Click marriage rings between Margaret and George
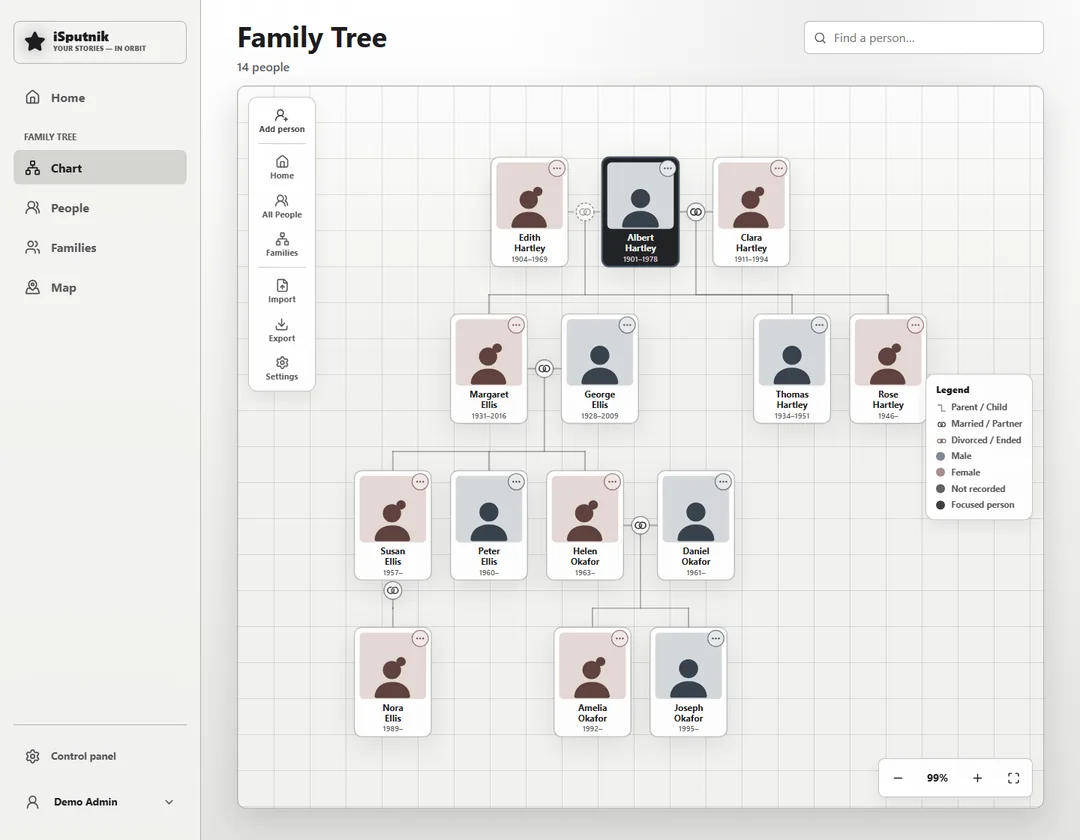The image size is (1080, 840). click(x=544, y=368)
